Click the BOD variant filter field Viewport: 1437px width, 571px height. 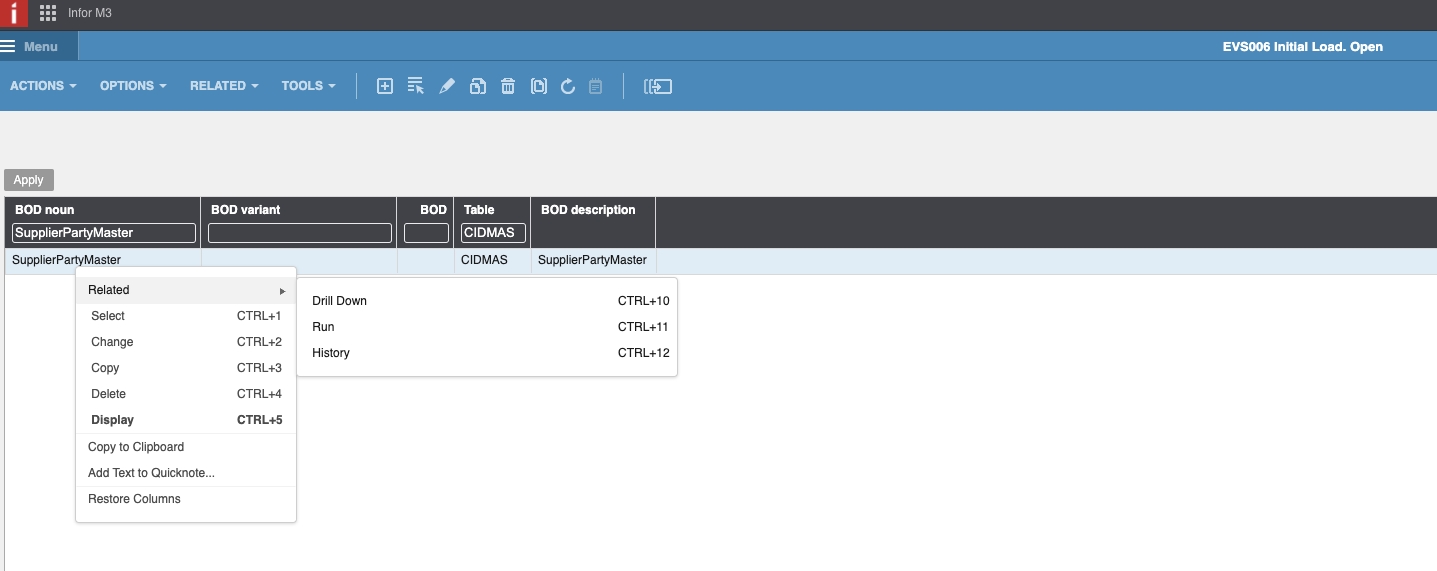point(300,233)
